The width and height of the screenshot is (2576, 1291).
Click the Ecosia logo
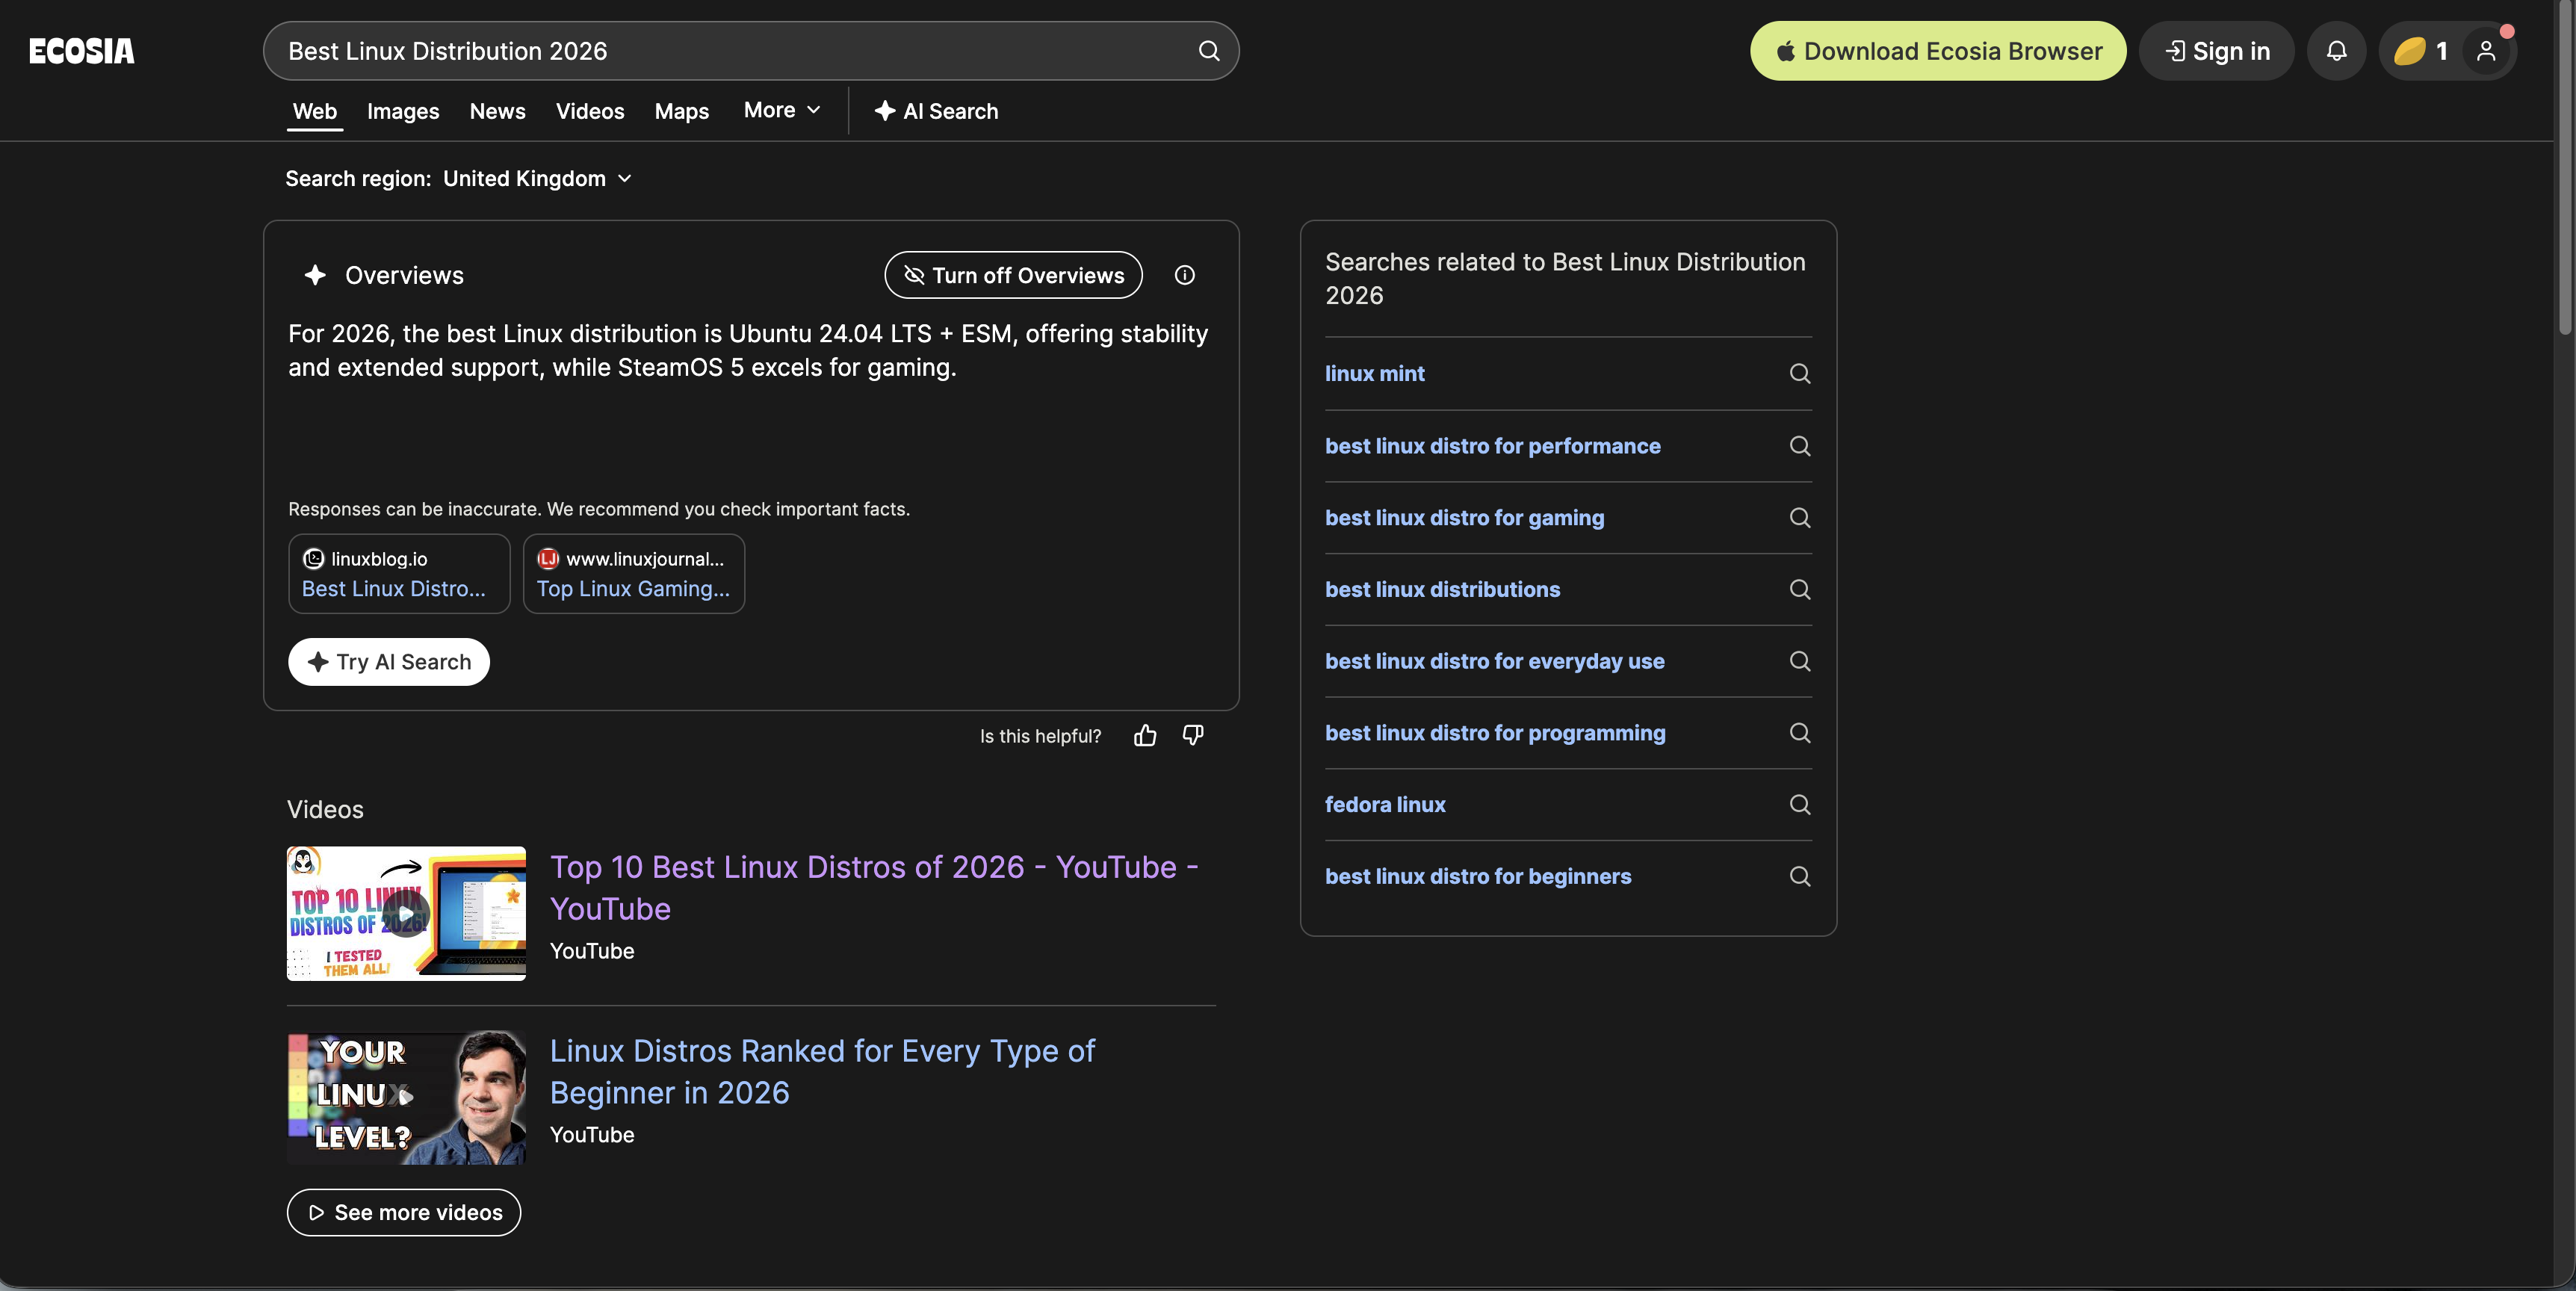click(82, 51)
